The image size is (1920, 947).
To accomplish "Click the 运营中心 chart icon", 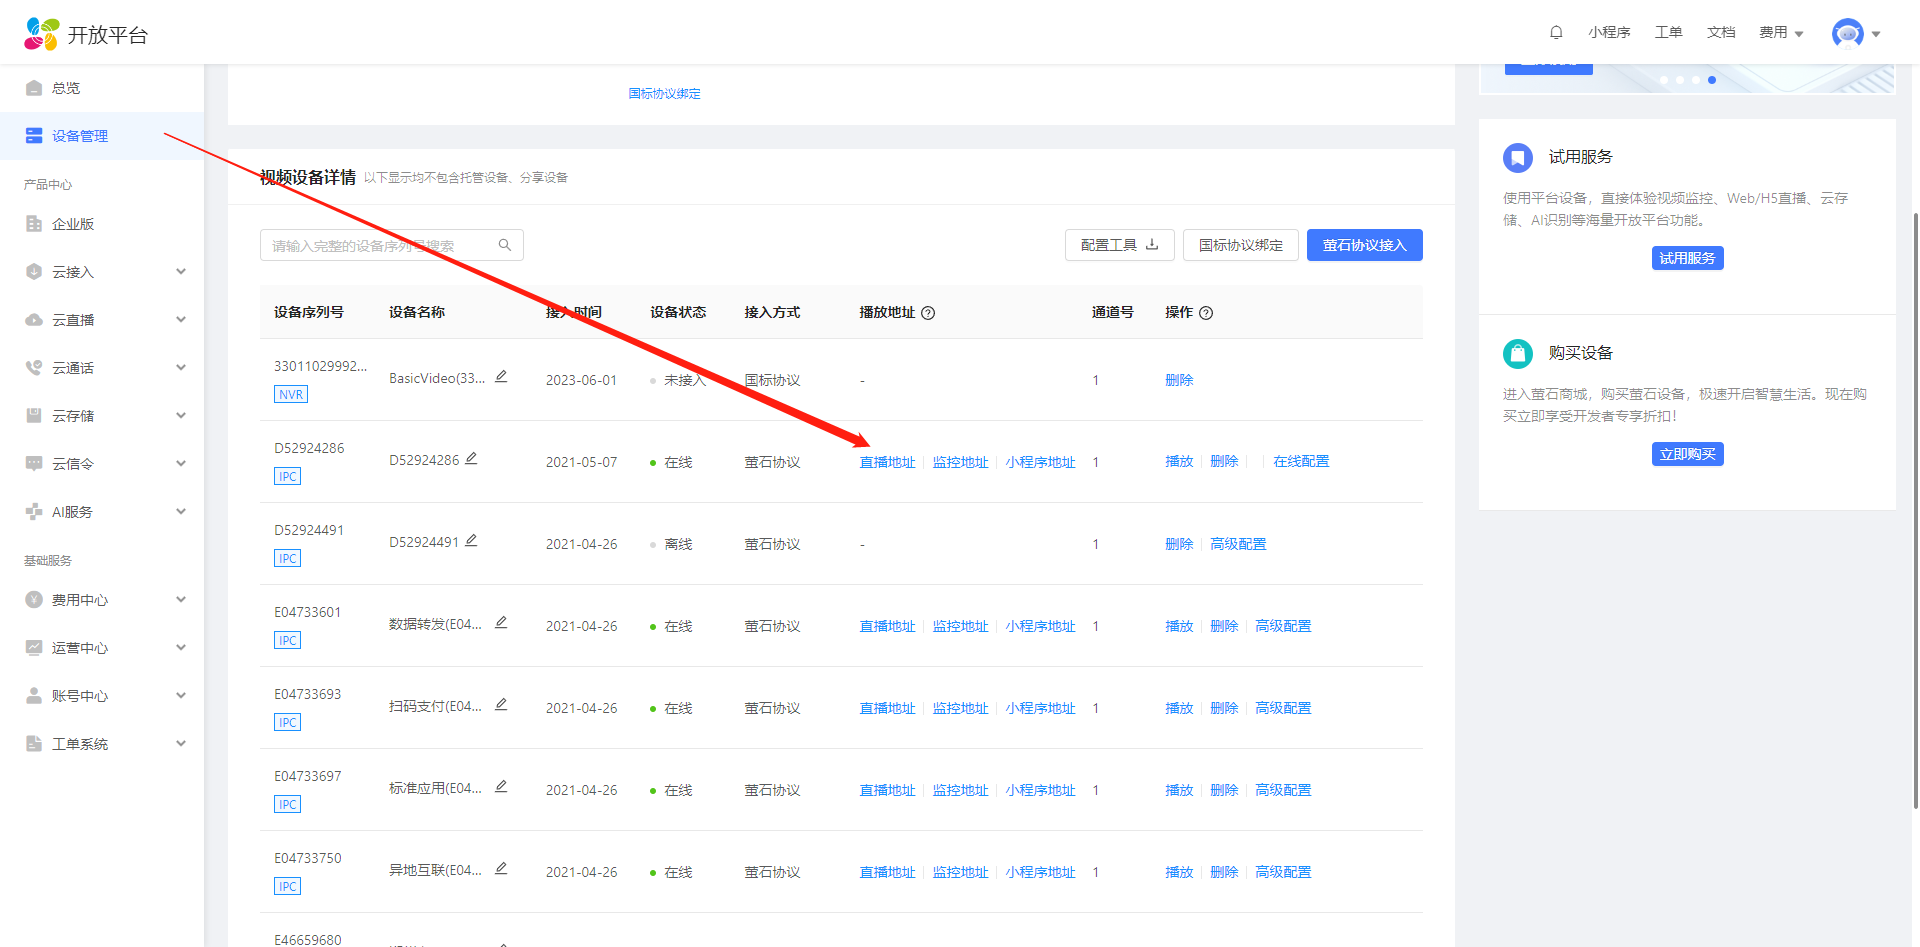I will pyautogui.click(x=34, y=648).
